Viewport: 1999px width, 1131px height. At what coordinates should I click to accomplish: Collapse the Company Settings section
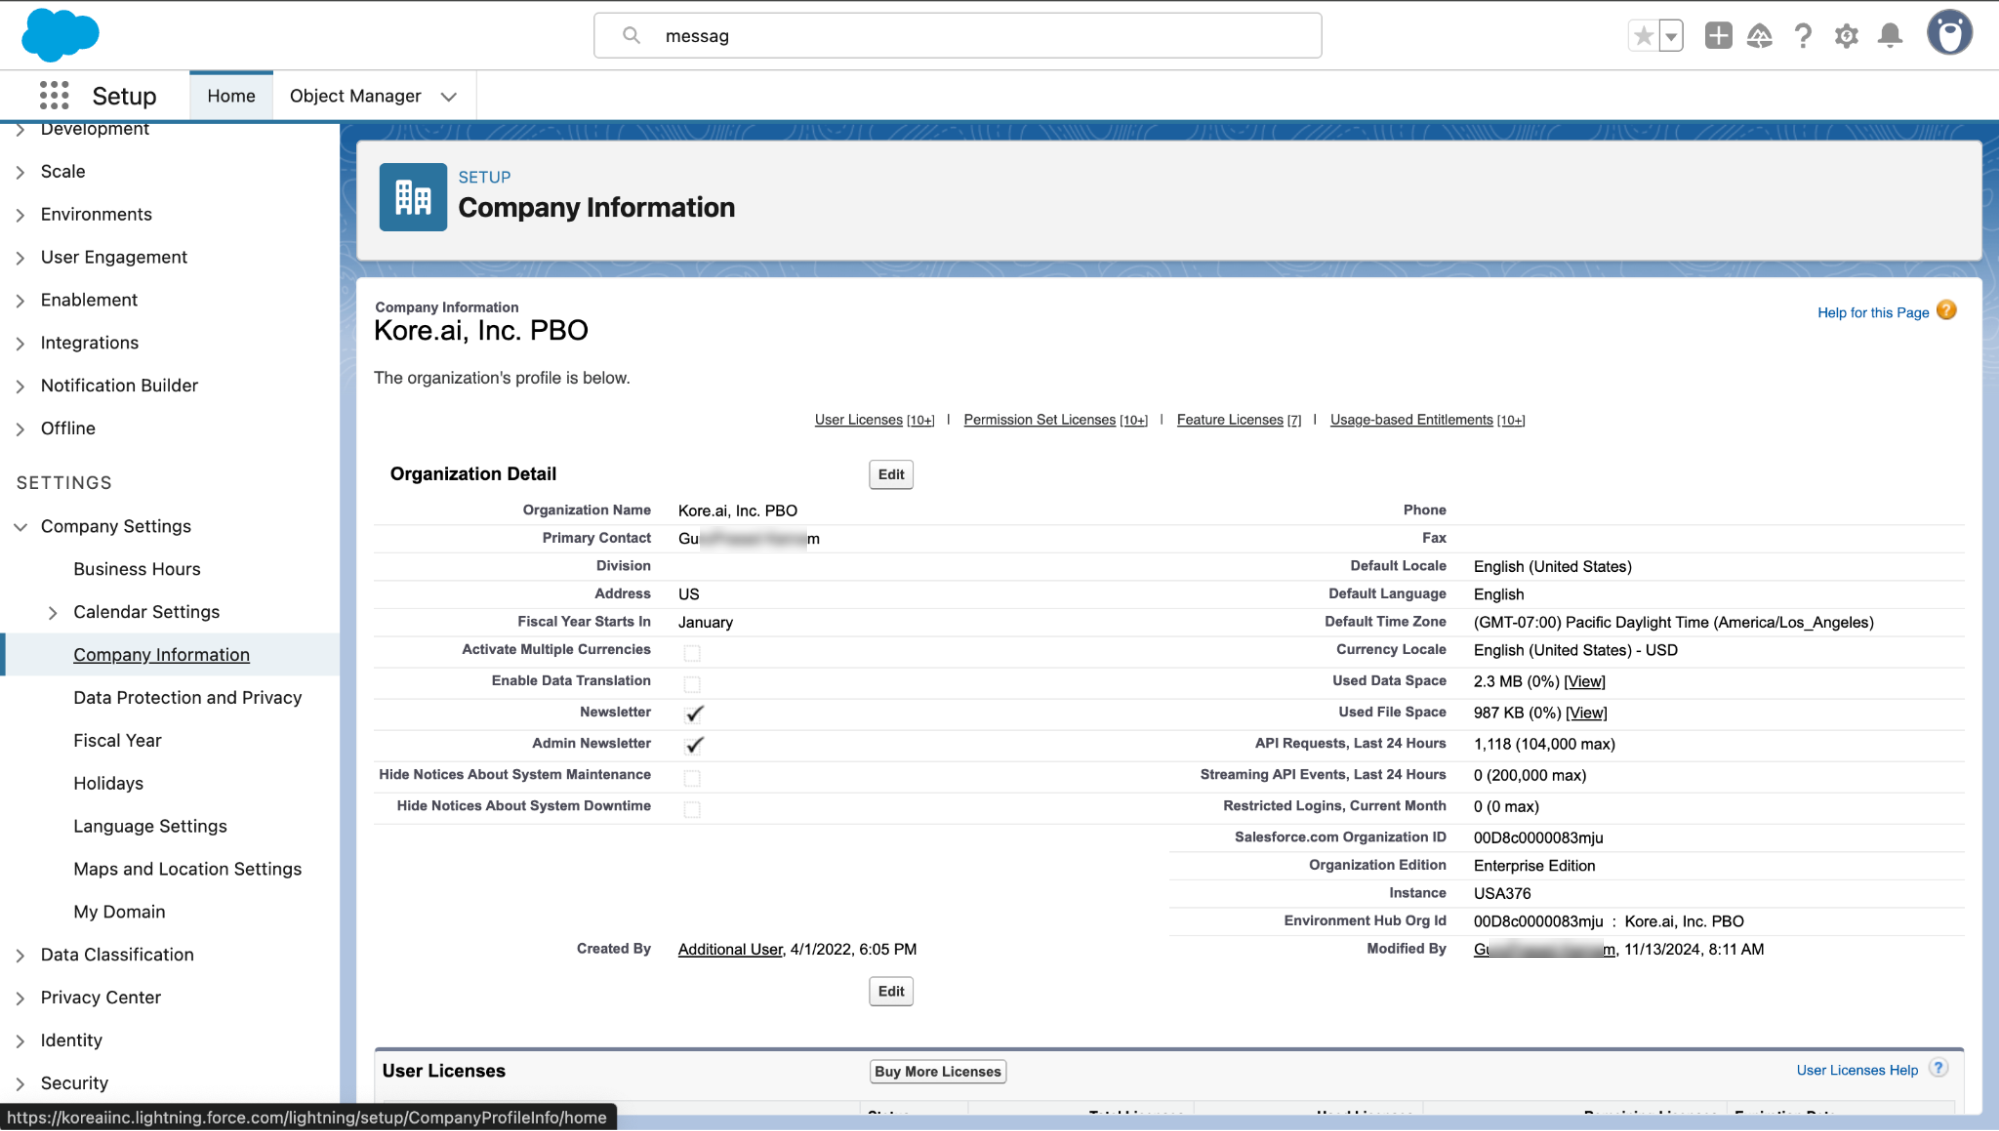pyautogui.click(x=20, y=527)
